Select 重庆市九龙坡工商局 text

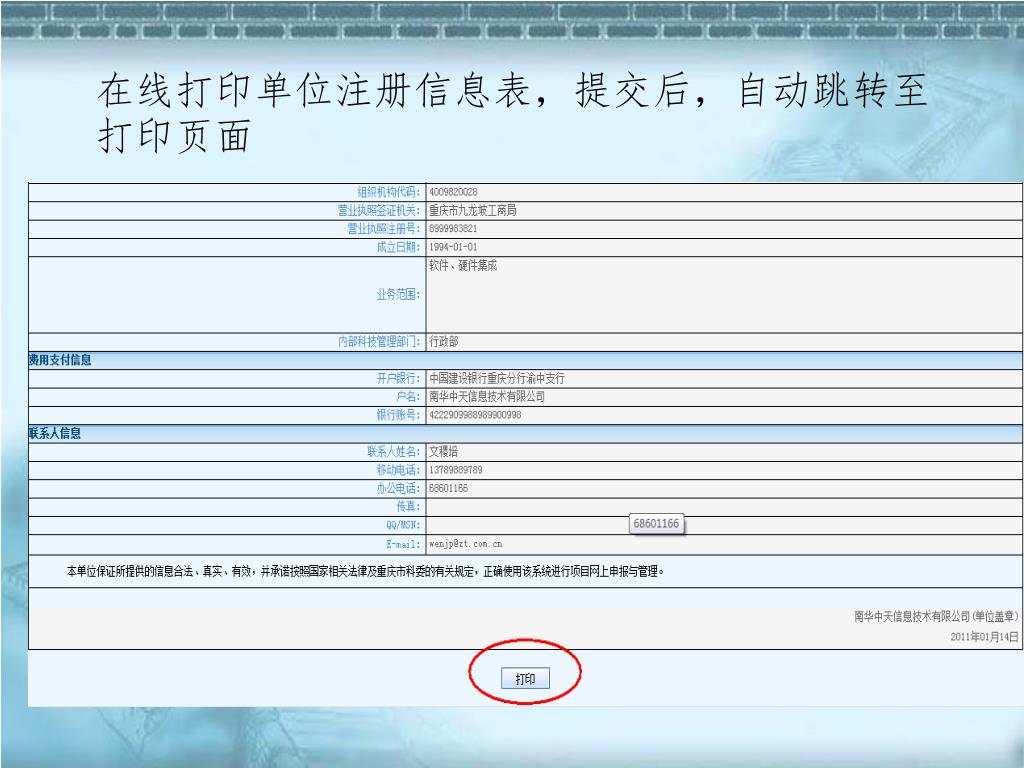(473, 210)
